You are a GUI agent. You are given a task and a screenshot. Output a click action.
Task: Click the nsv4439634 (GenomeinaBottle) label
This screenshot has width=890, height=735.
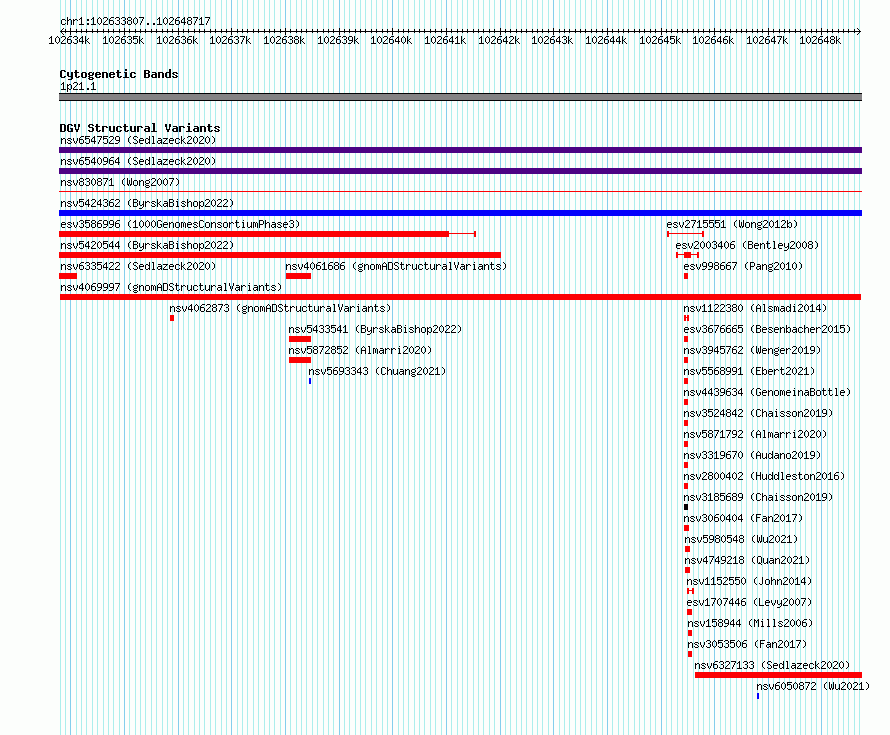[767, 392]
